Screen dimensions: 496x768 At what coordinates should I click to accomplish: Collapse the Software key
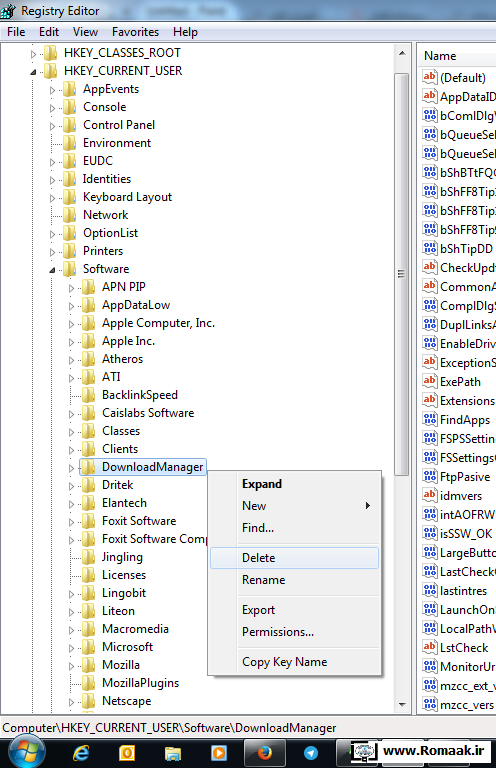coord(52,270)
